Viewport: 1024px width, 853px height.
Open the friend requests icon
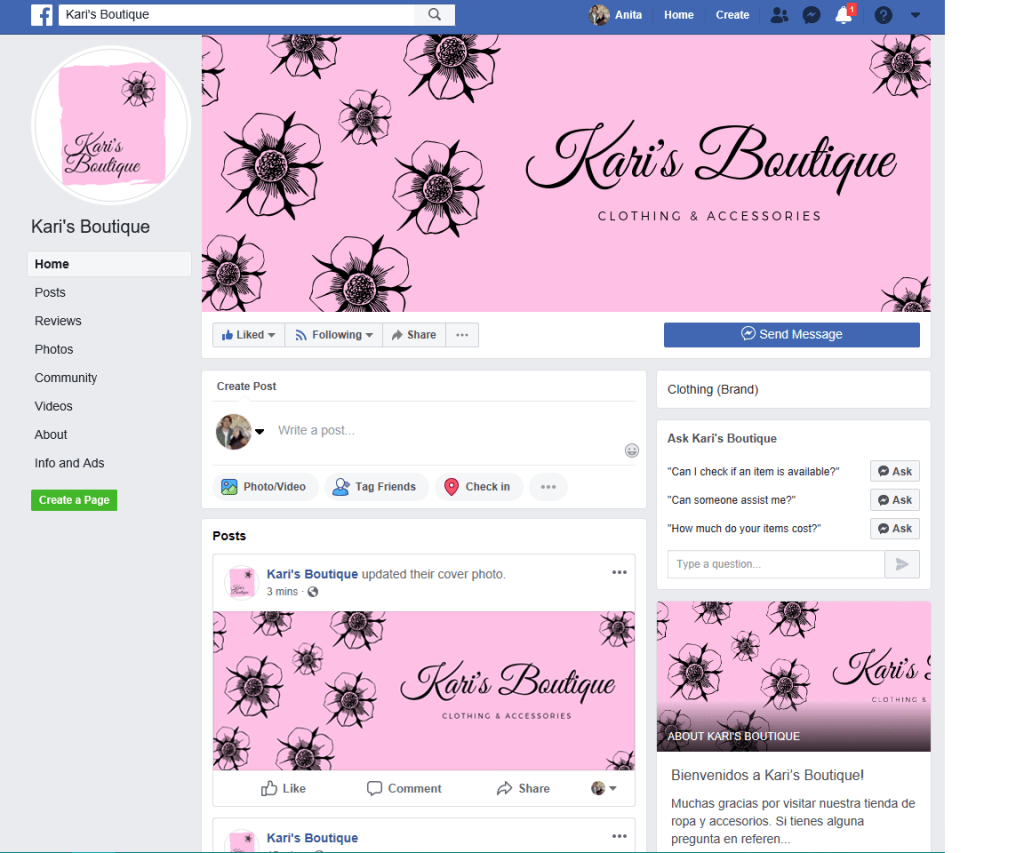pyautogui.click(x=779, y=15)
